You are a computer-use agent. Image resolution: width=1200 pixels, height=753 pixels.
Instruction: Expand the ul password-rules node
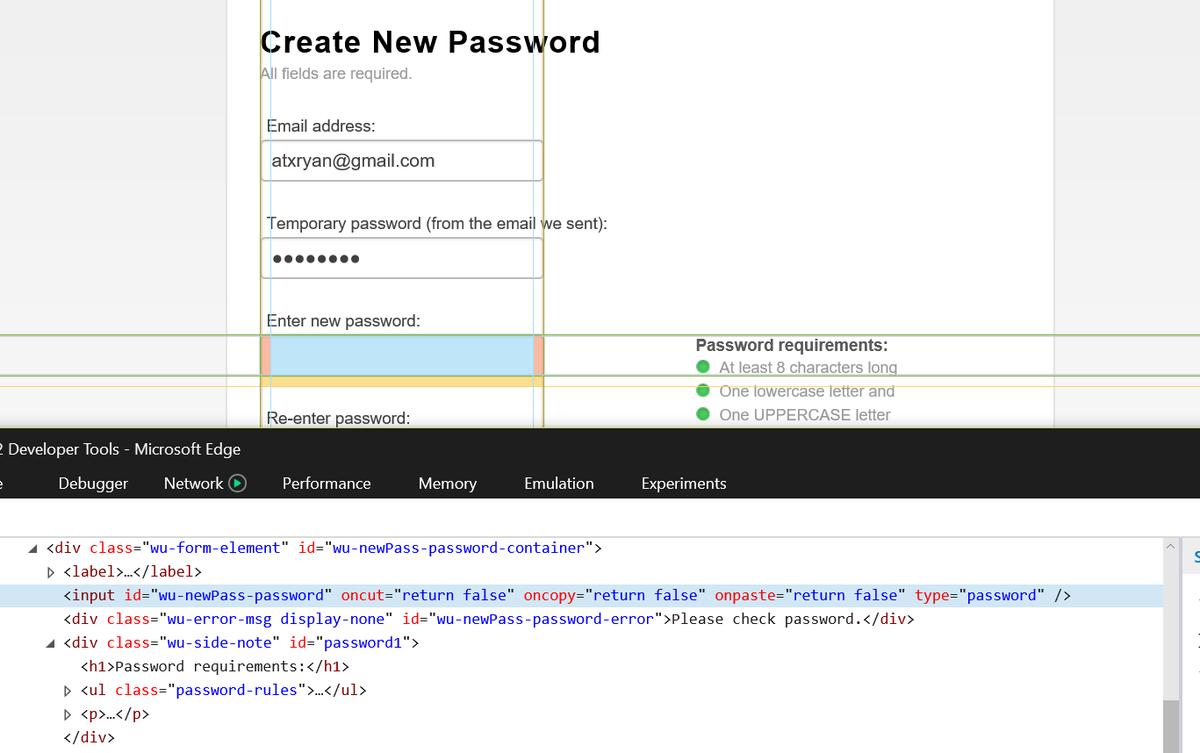(x=68, y=690)
